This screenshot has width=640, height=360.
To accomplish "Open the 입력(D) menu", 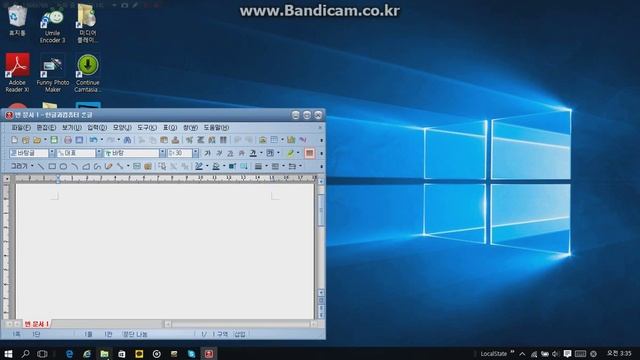I will click(x=97, y=128).
